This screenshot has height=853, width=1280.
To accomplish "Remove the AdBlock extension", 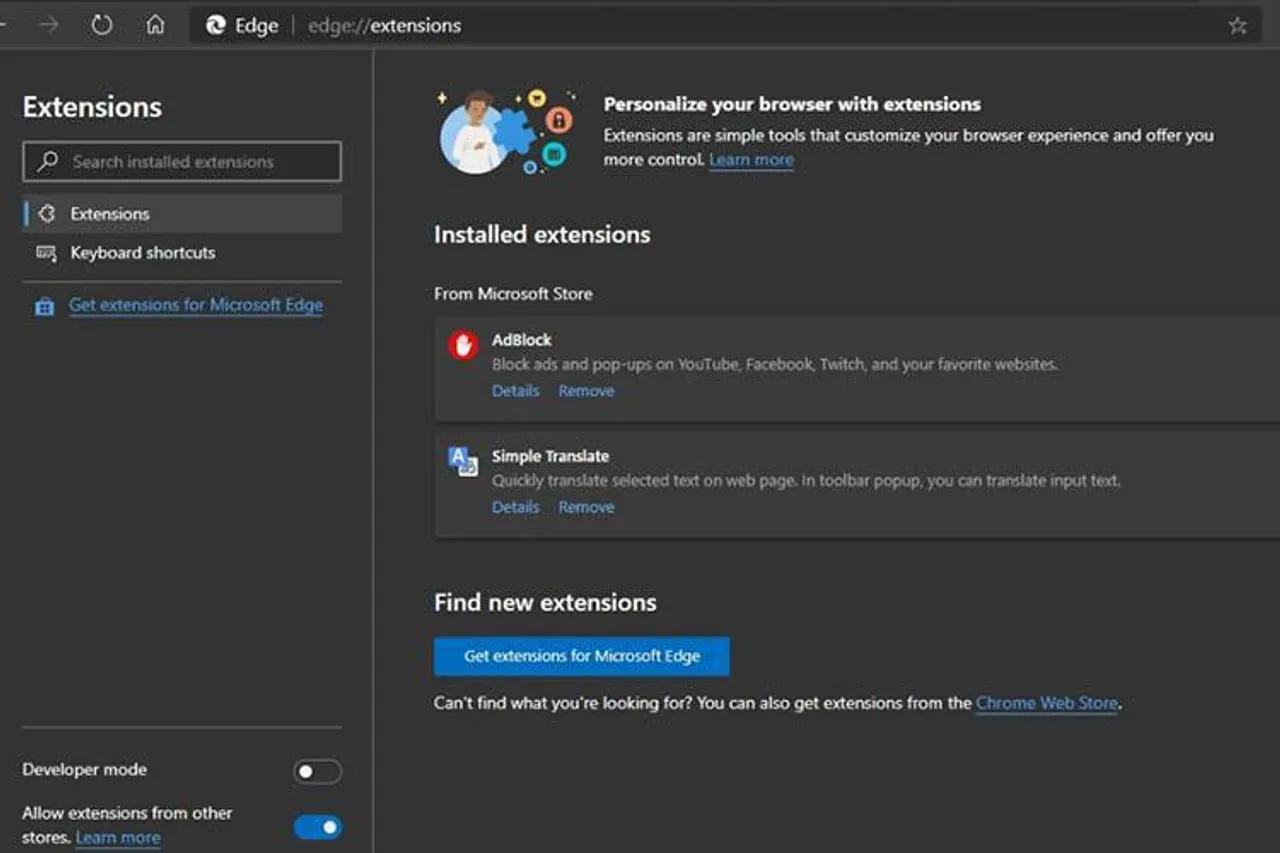I will (586, 391).
